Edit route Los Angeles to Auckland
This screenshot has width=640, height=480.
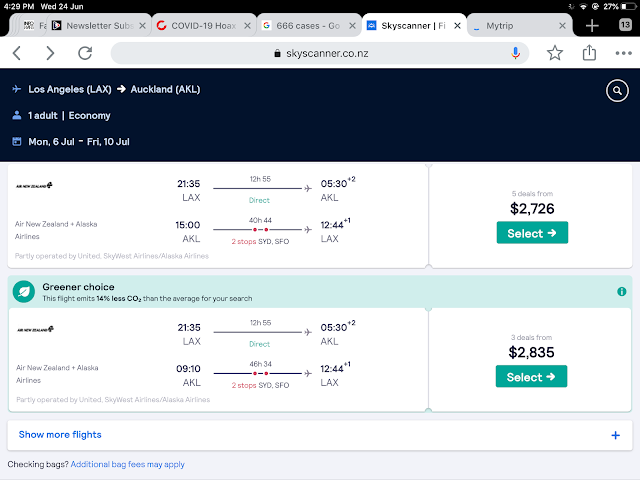[x=114, y=89]
